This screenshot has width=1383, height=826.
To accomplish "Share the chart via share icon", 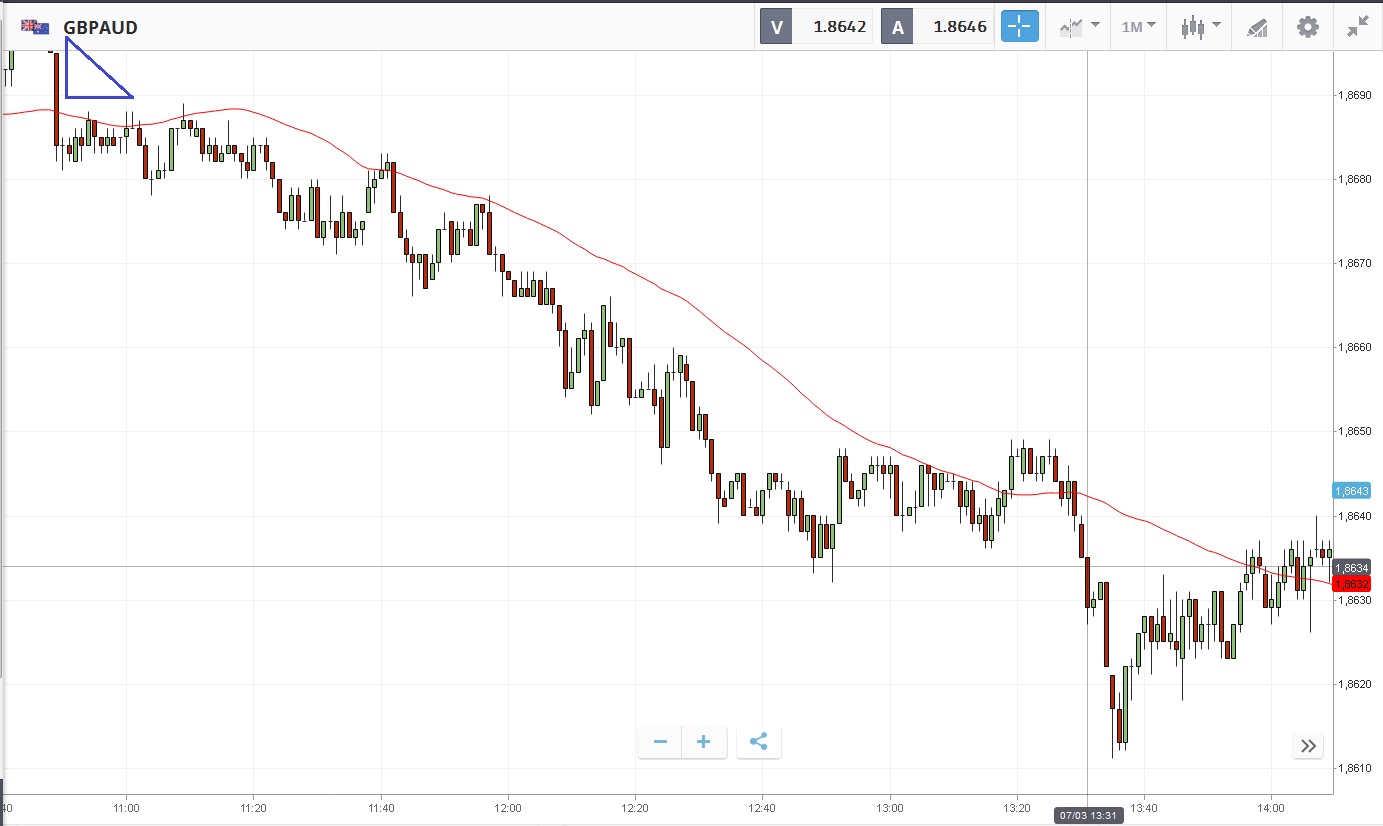I will pos(758,742).
